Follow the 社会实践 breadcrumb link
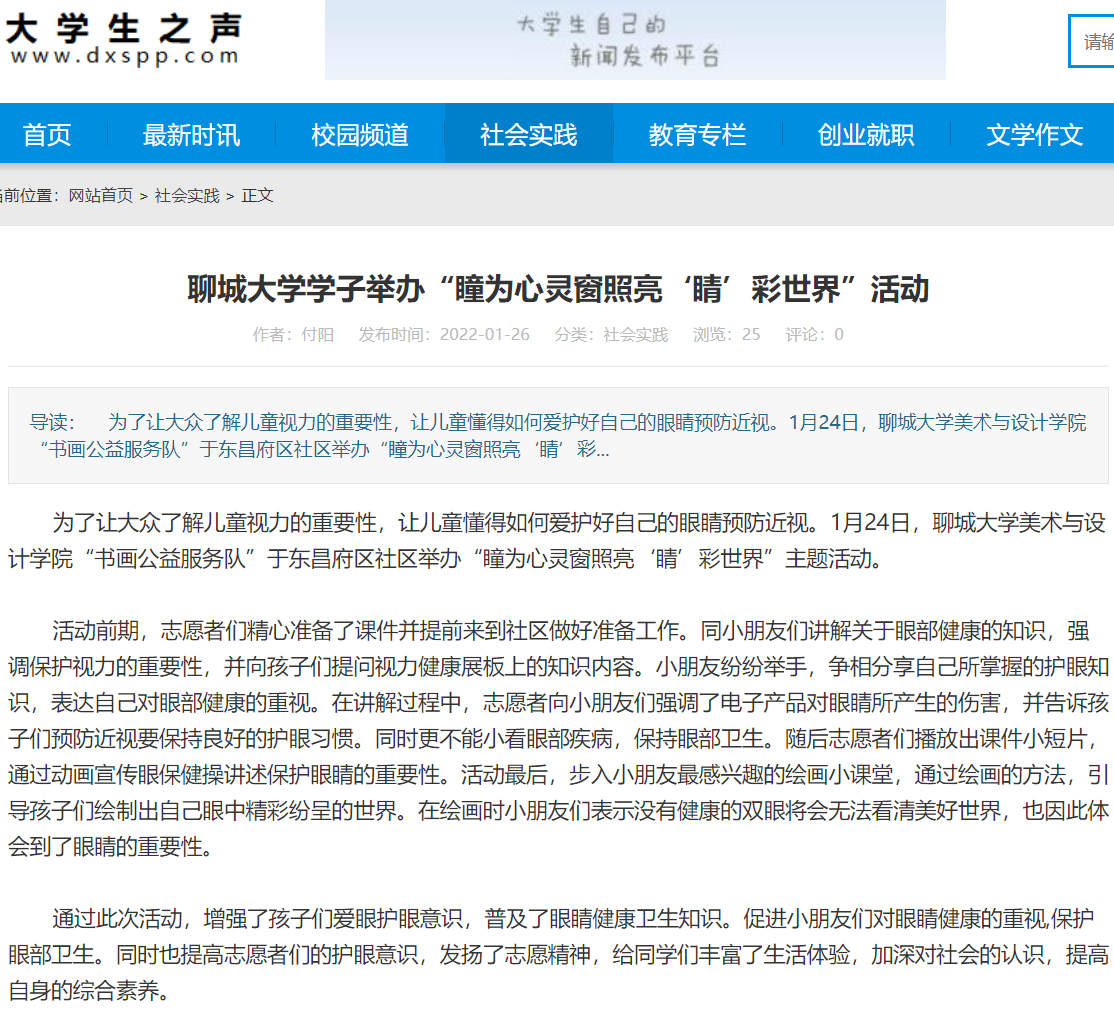1114x1018 pixels. click(x=187, y=195)
